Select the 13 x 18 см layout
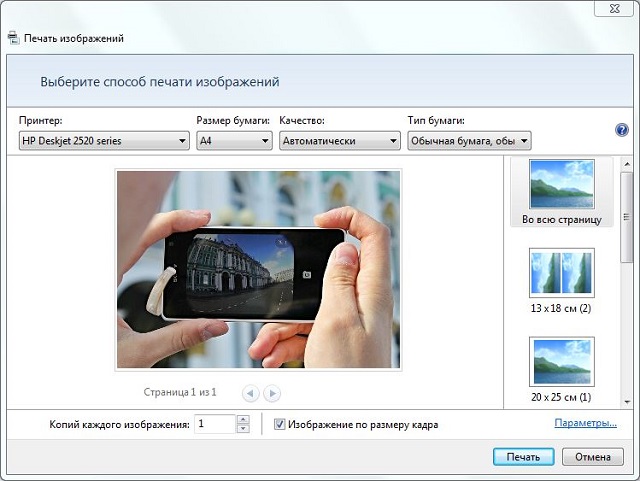The width and height of the screenshot is (640, 481). (561, 280)
